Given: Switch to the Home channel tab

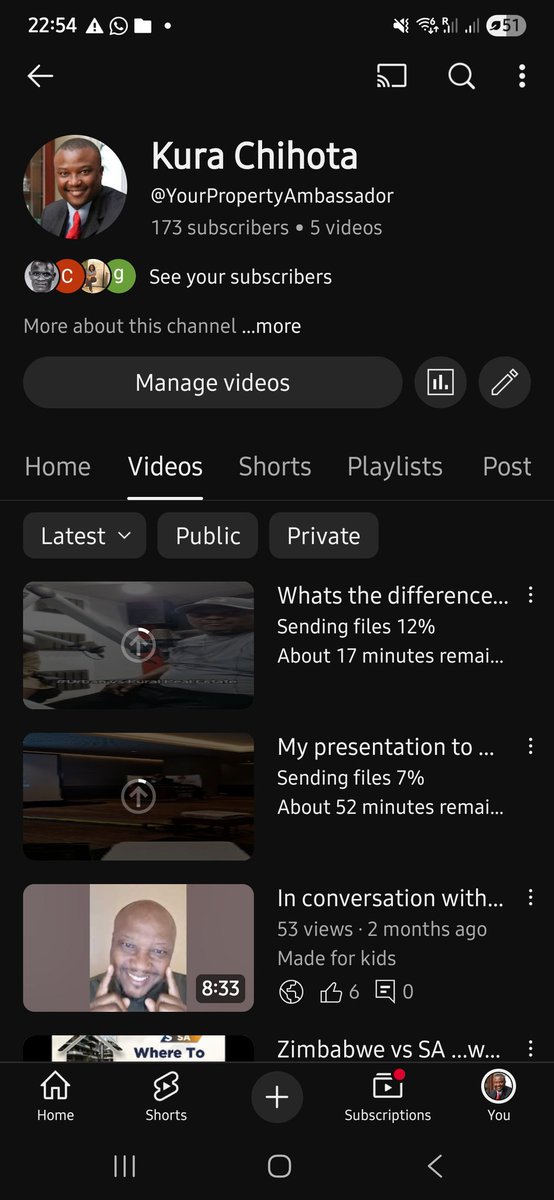Looking at the screenshot, I should coord(57,467).
